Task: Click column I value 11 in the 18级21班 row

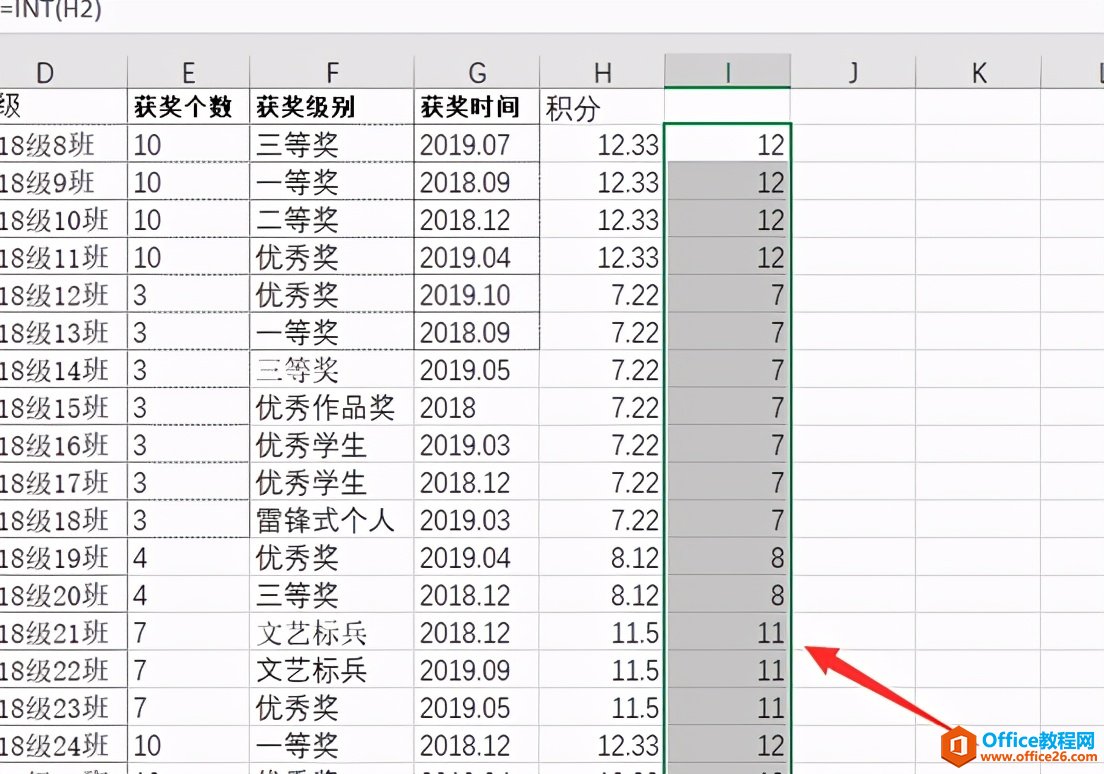Action: 727,632
